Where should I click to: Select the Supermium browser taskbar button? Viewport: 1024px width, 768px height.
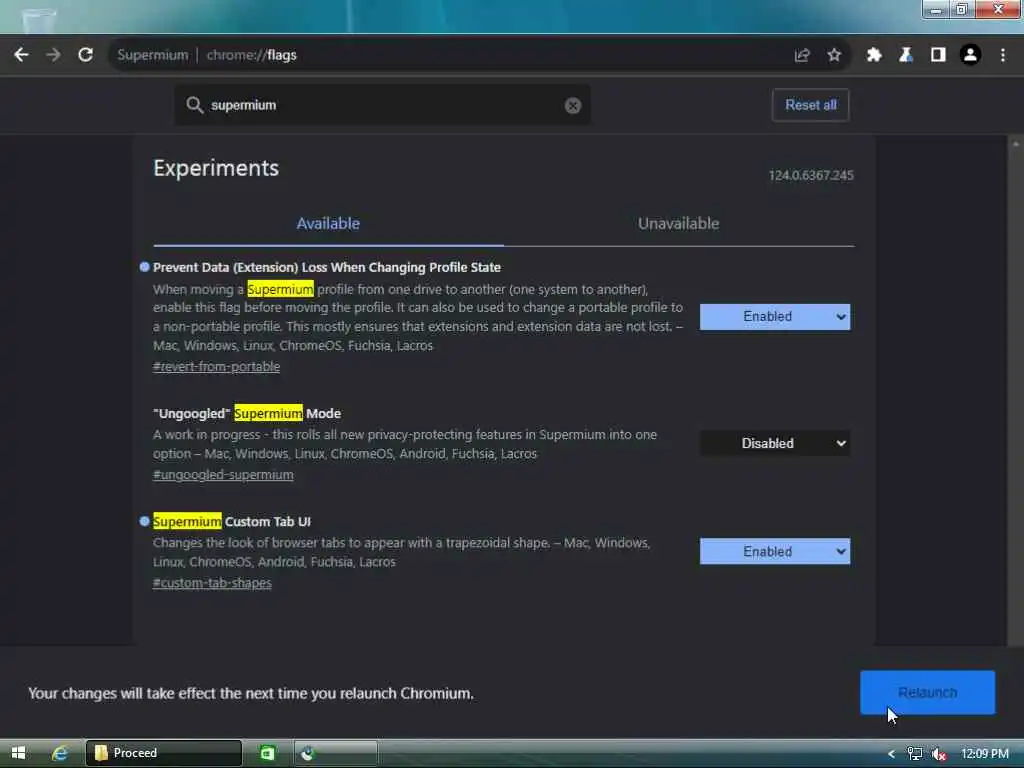pyautogui.click(x=335, y=753)
